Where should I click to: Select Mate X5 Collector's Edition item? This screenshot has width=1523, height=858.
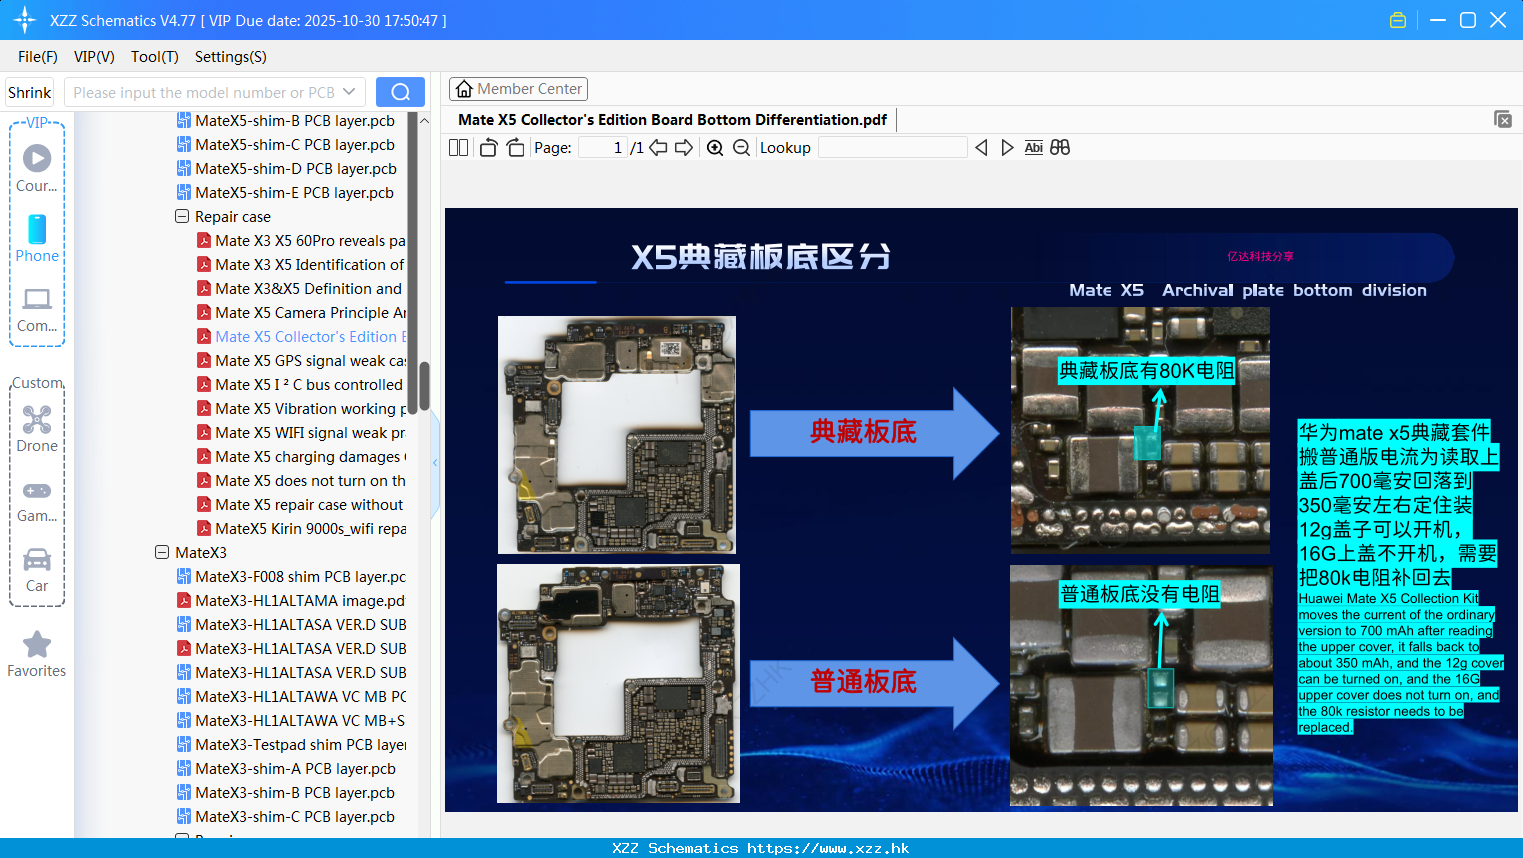point(301,336)
